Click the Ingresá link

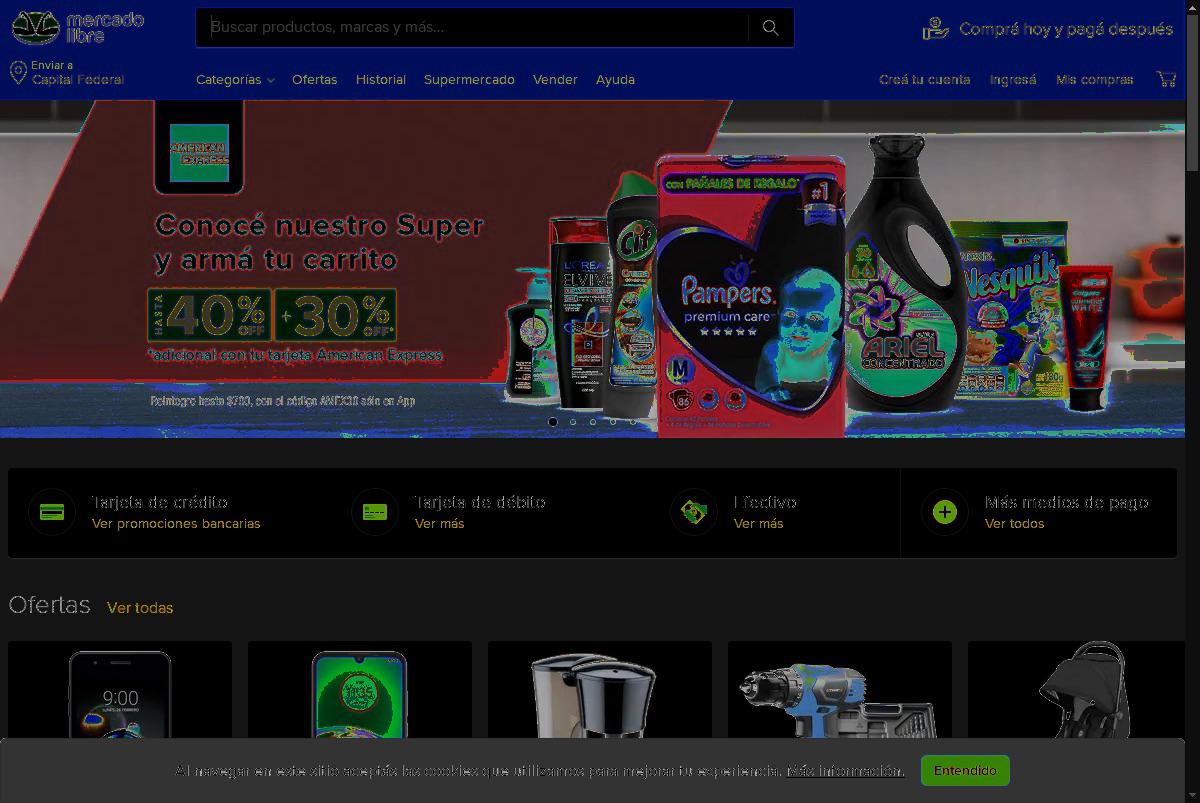click(1013, 79)
